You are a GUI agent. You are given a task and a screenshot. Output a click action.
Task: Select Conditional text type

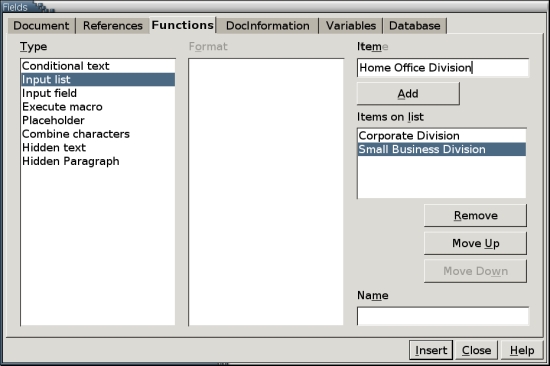pyautogui.click(x=98, y=66)
